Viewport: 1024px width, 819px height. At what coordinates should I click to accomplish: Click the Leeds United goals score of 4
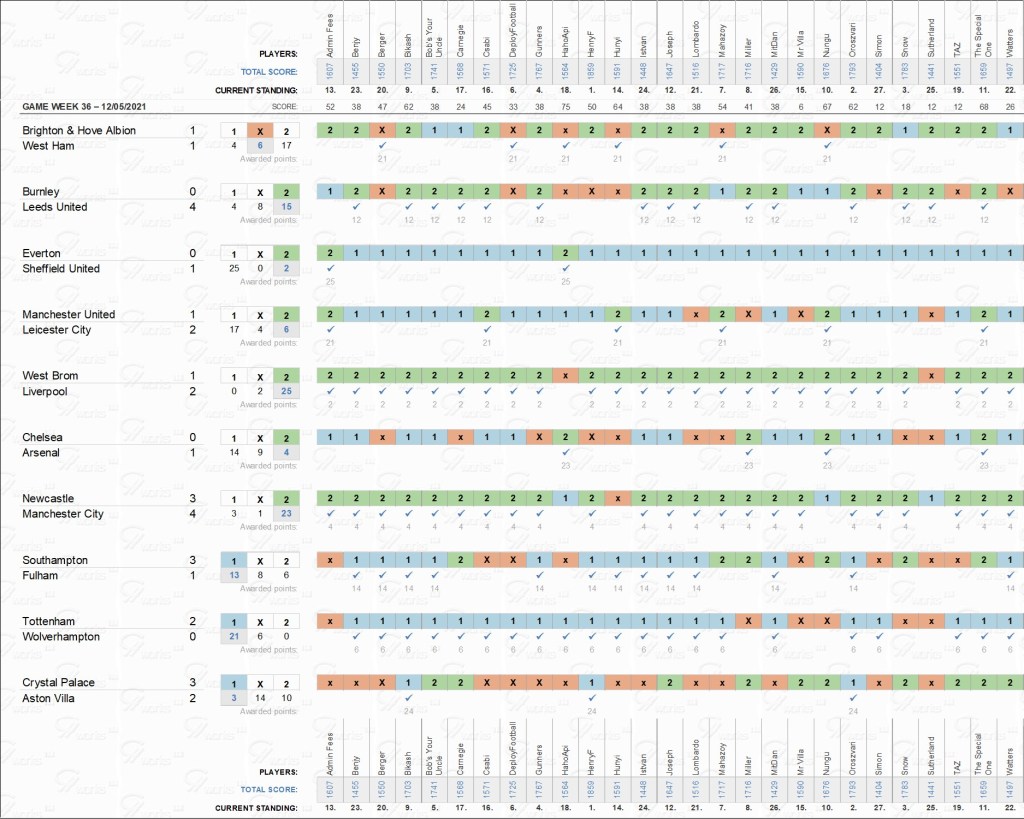pyautogui.click(x=192, y=207)
